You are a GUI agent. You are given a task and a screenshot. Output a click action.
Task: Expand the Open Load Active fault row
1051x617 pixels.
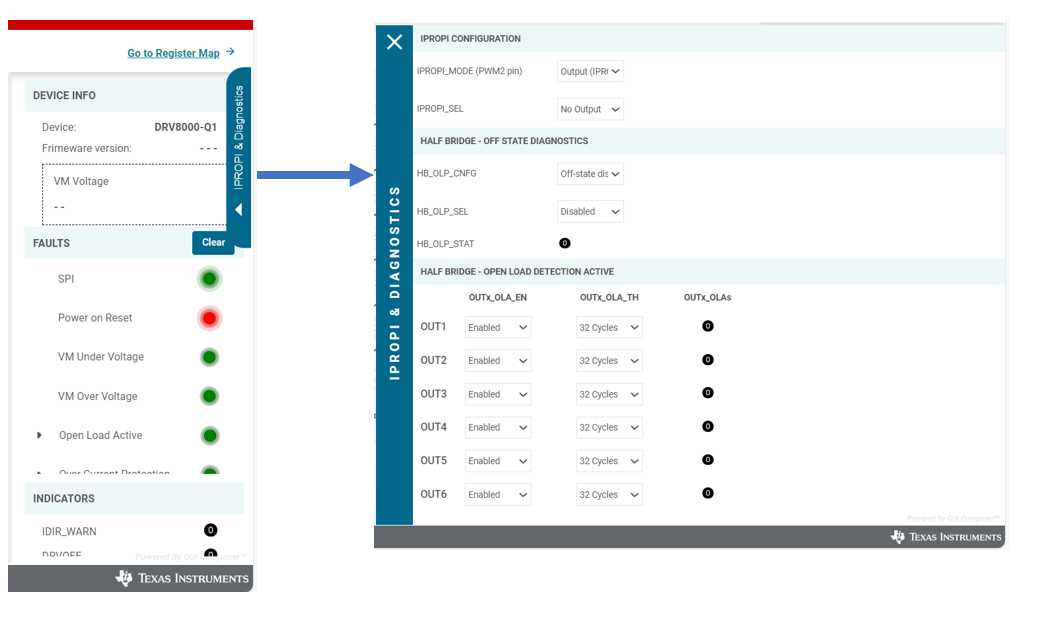tap(40, 435)
